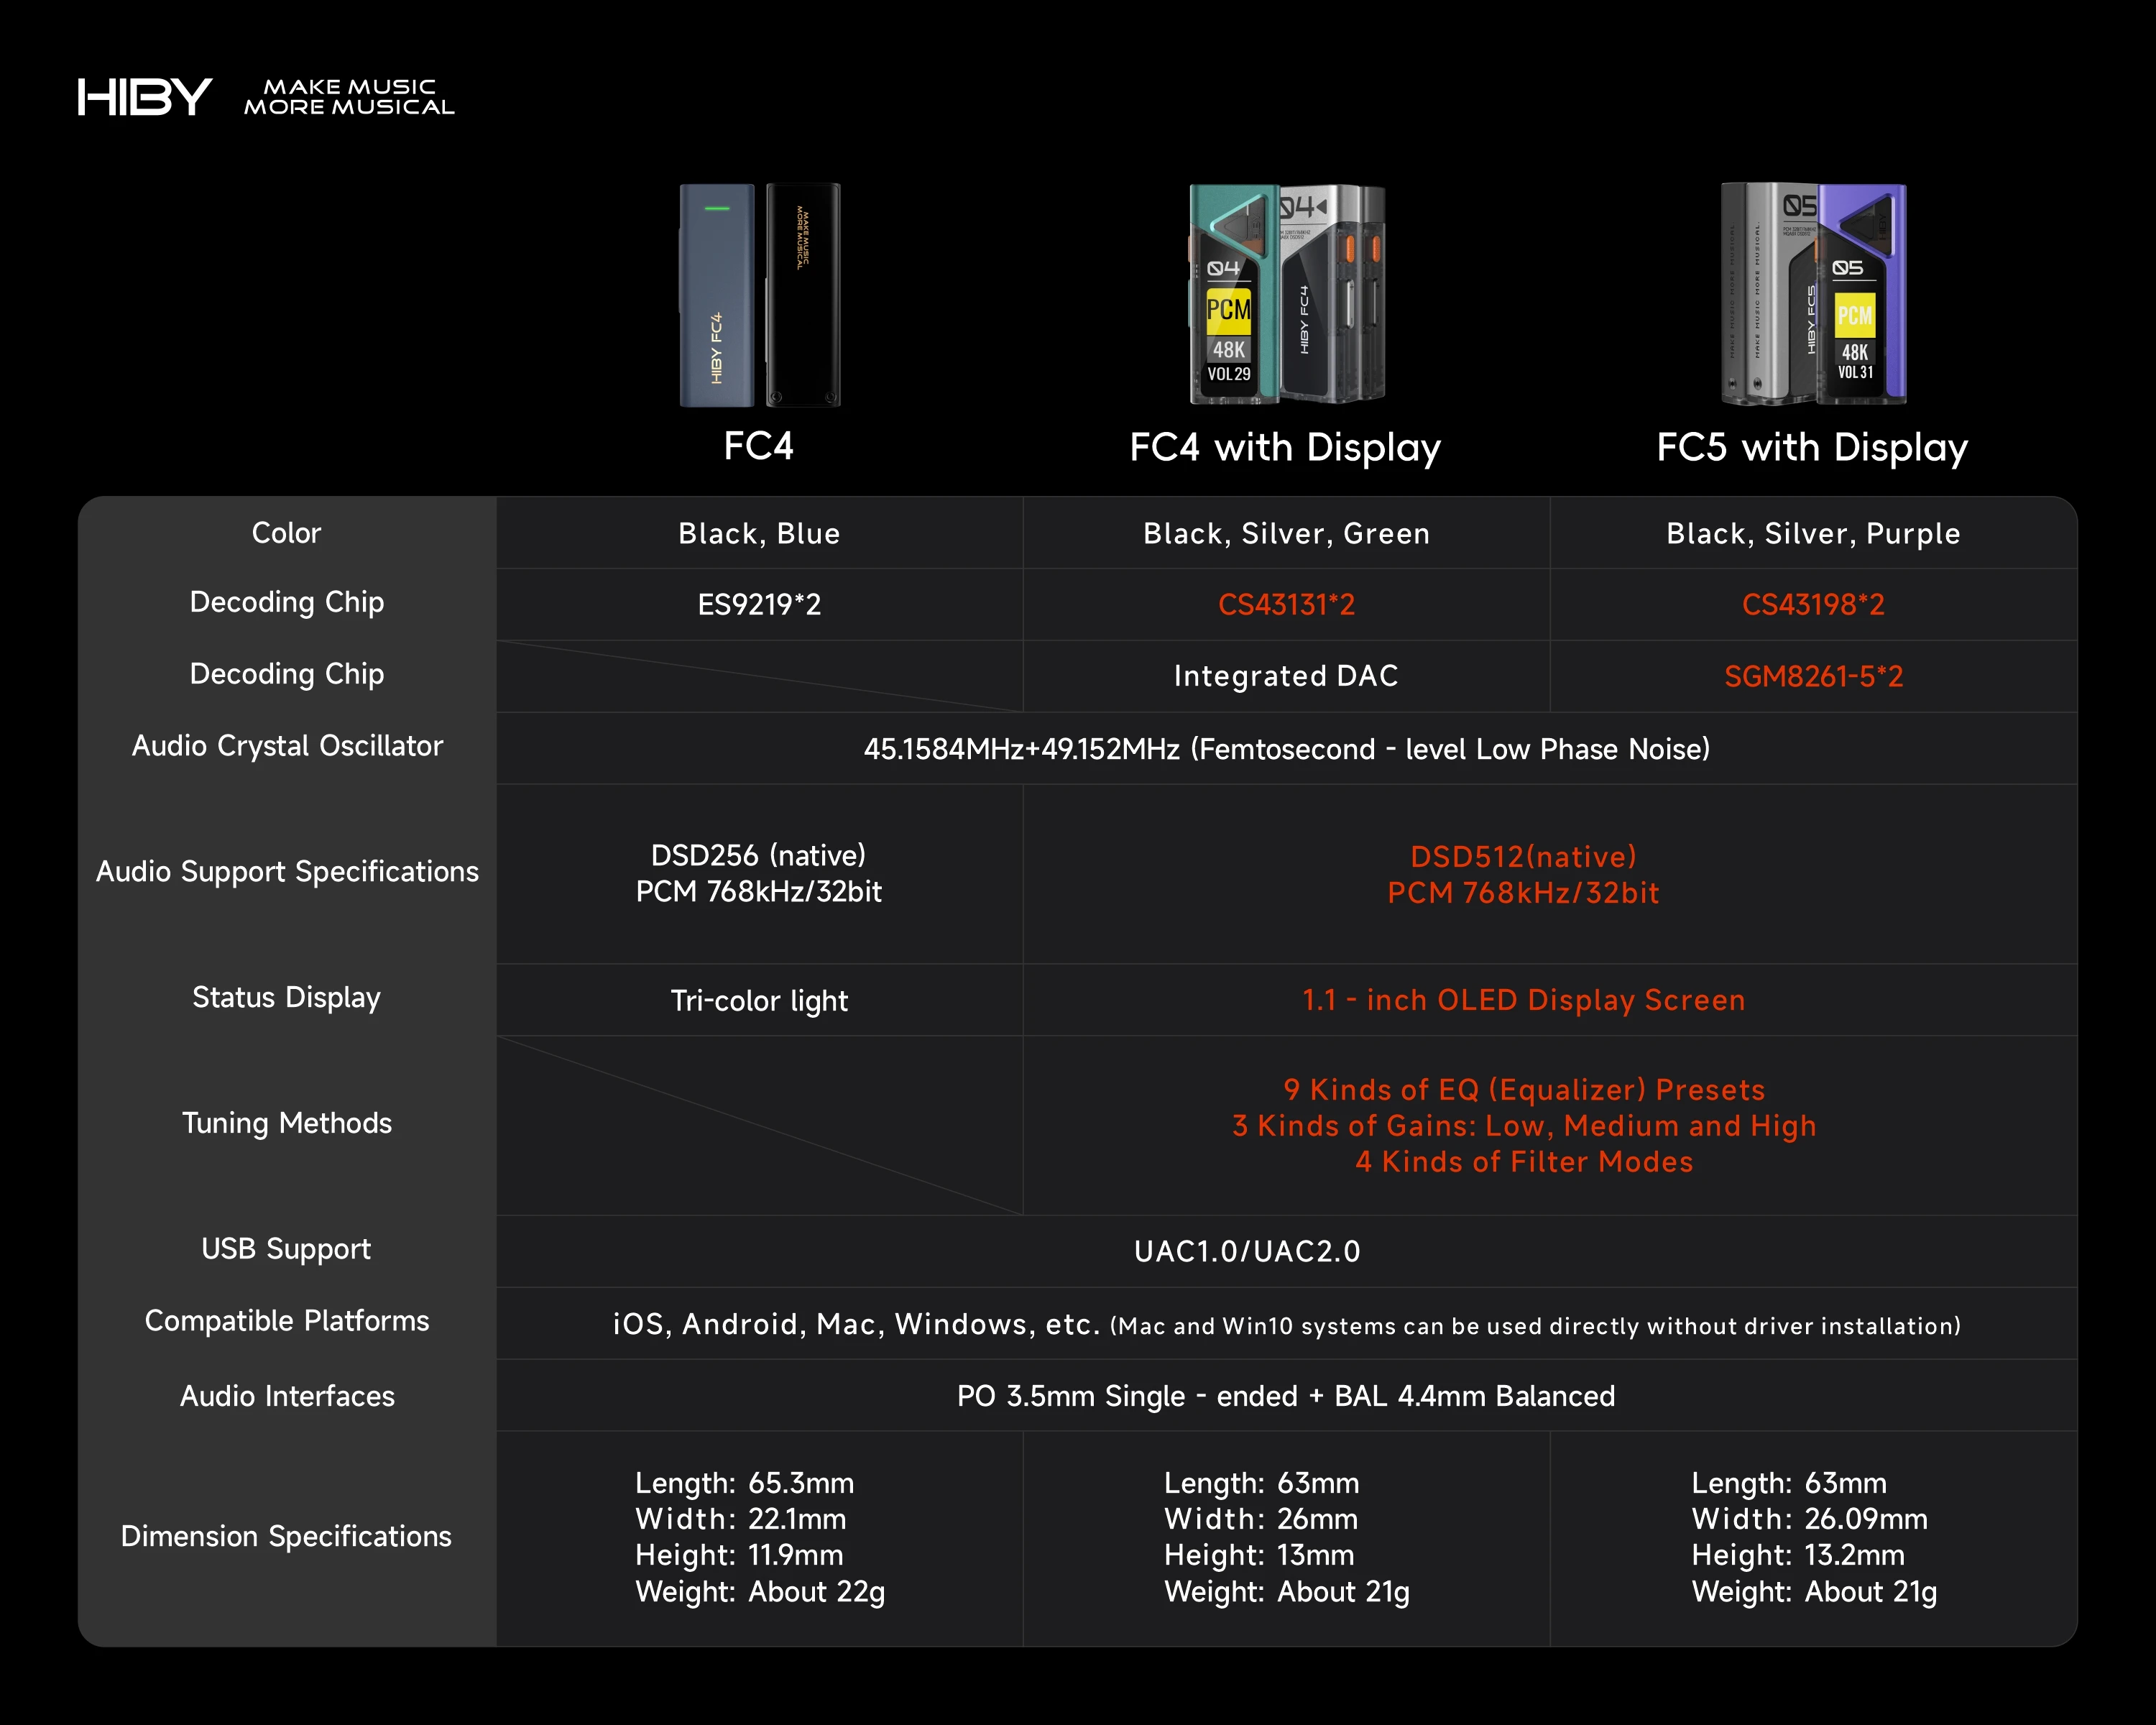Click the FC5 with Display heading
Image resolution: width=2156 pixels, height=1725 pixels.
(1812, 447)
